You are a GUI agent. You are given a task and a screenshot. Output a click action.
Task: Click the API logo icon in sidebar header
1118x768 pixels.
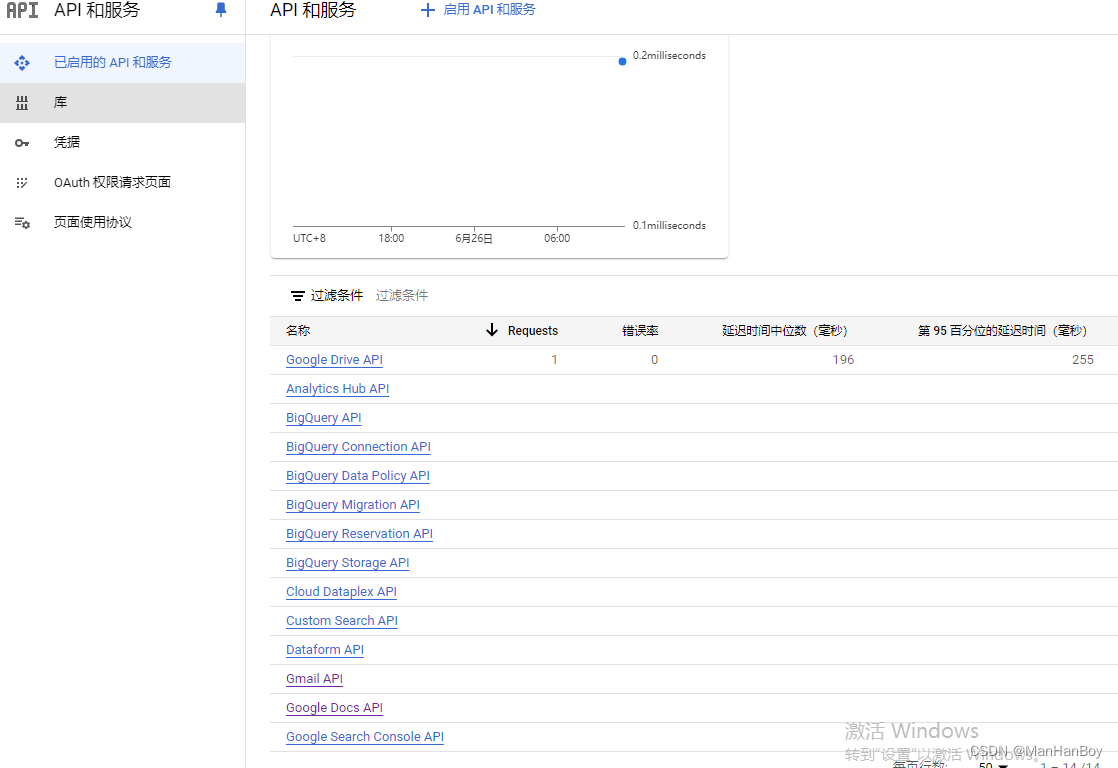click(22, 10)
